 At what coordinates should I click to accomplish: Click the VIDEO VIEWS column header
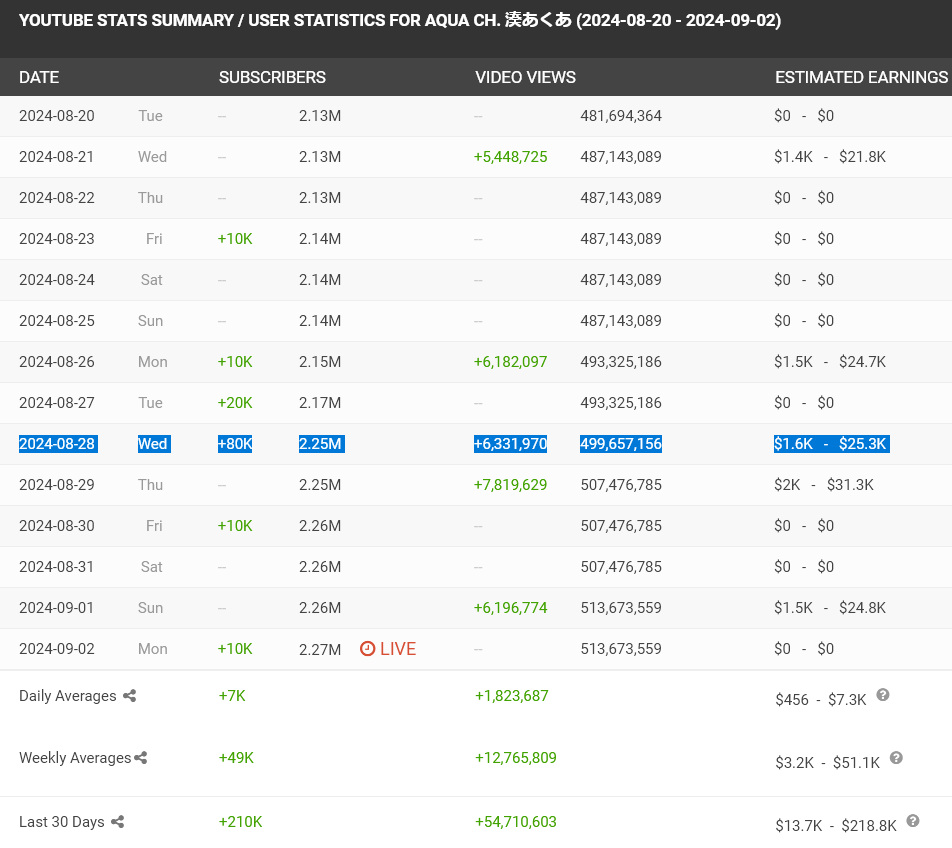click(525, 77)
